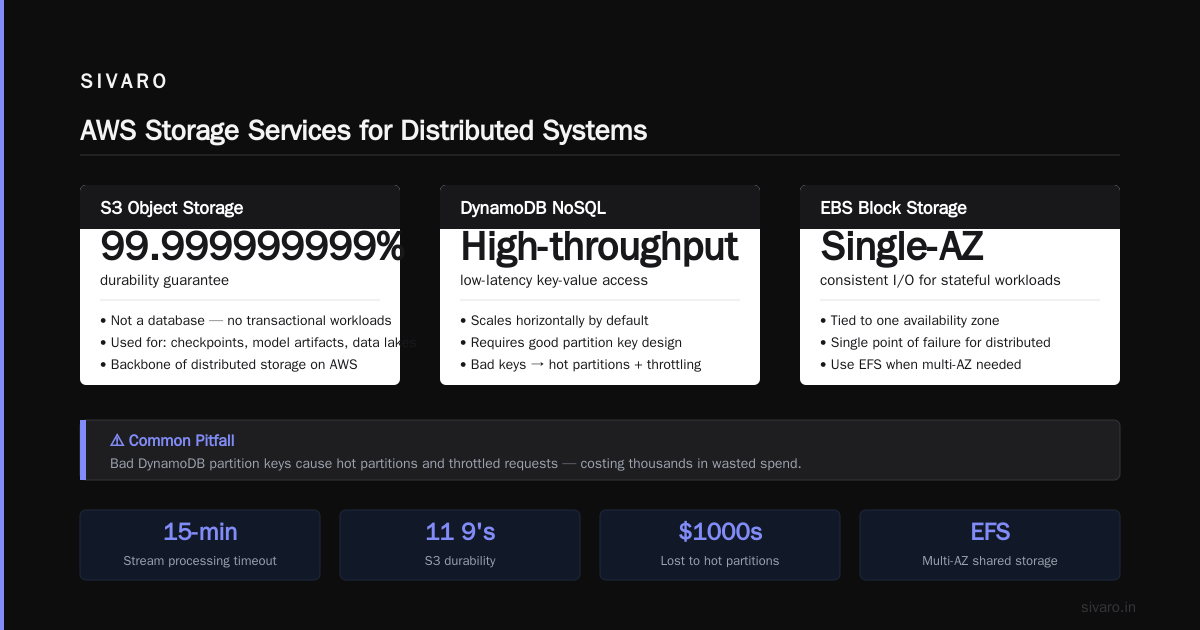Click 'consistent I/O for stateful workloads' subtitle

[940, 280]
